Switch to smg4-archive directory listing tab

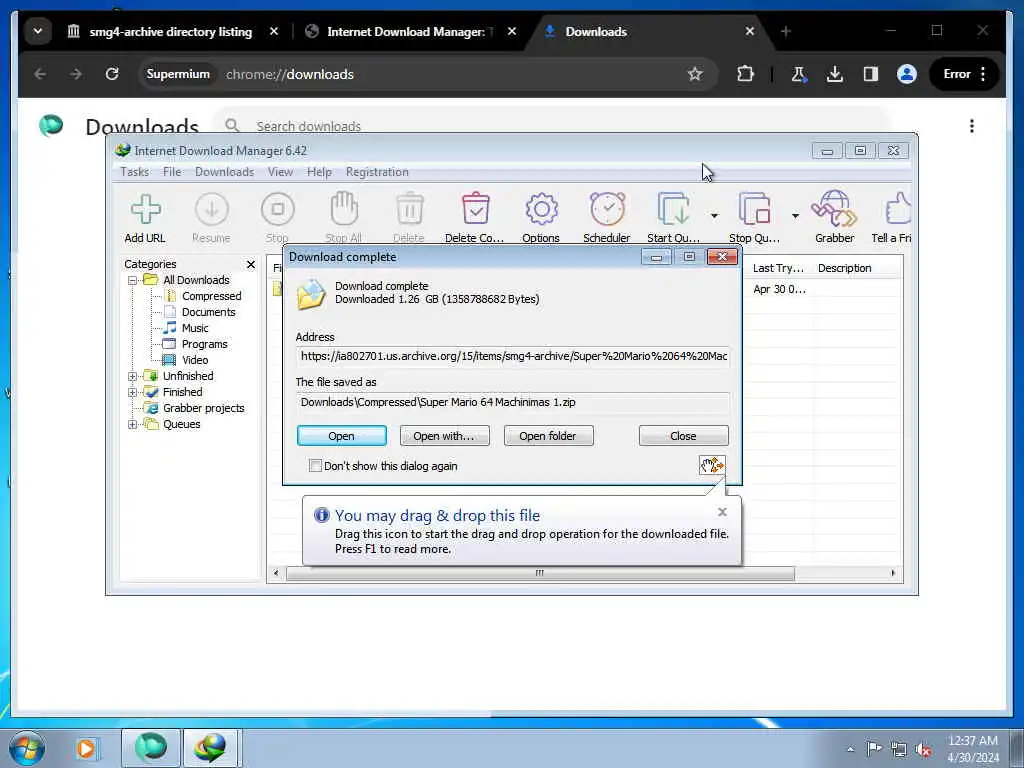[x=170, y=31]
